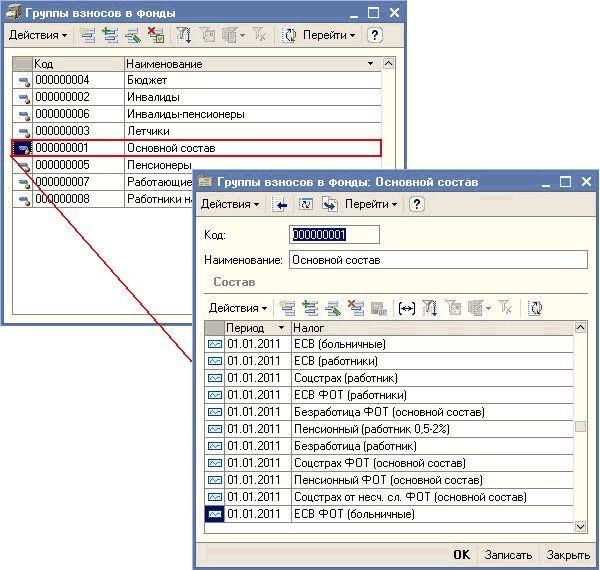Viewport: 600px width, 570px height.
Task: Open Перейти menu in Основной состав window
Action: pyautogui.click(x=371, y=204)
